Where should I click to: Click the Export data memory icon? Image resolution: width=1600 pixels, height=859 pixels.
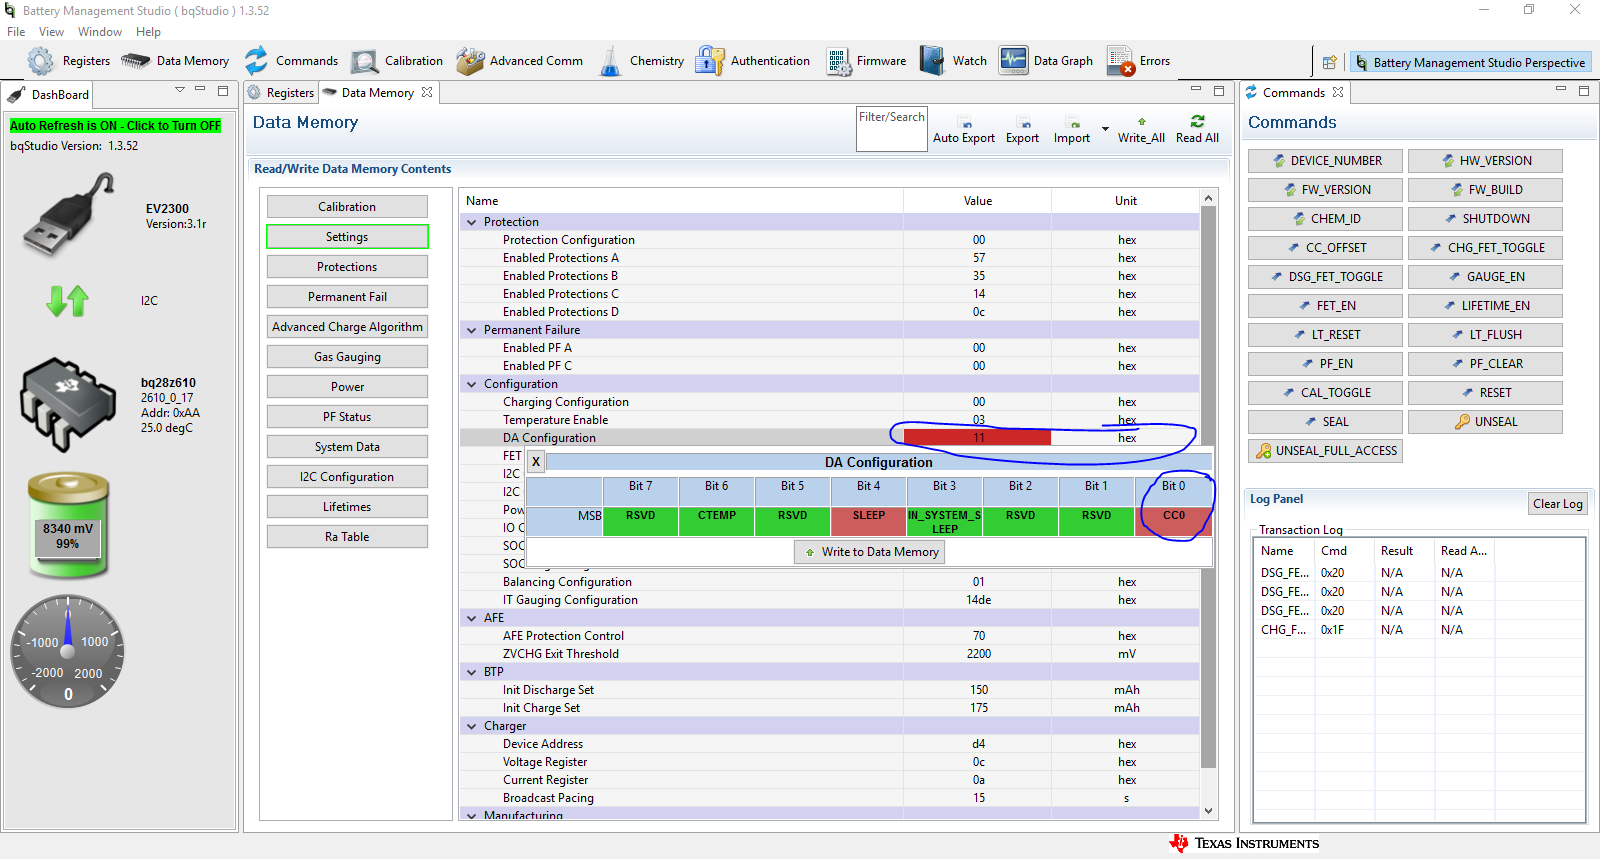click(1022, 131)
